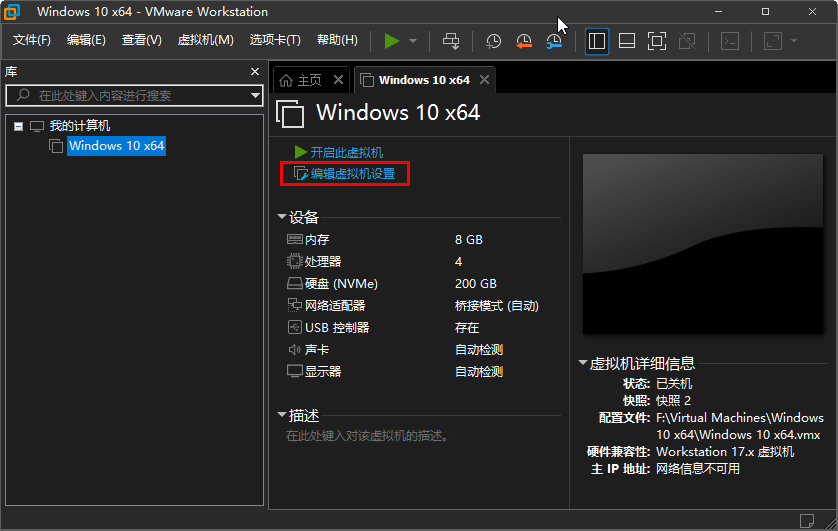Viewport: 838px width, 531px height.
Task: Close the Windows 10 x64 tab
Action: 484,80
